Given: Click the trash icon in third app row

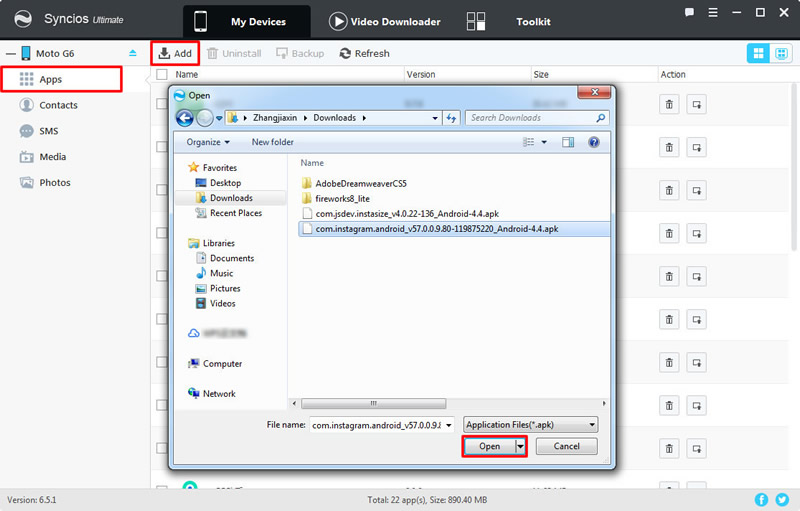Looking at the screenshot, I should pos(669,191).
